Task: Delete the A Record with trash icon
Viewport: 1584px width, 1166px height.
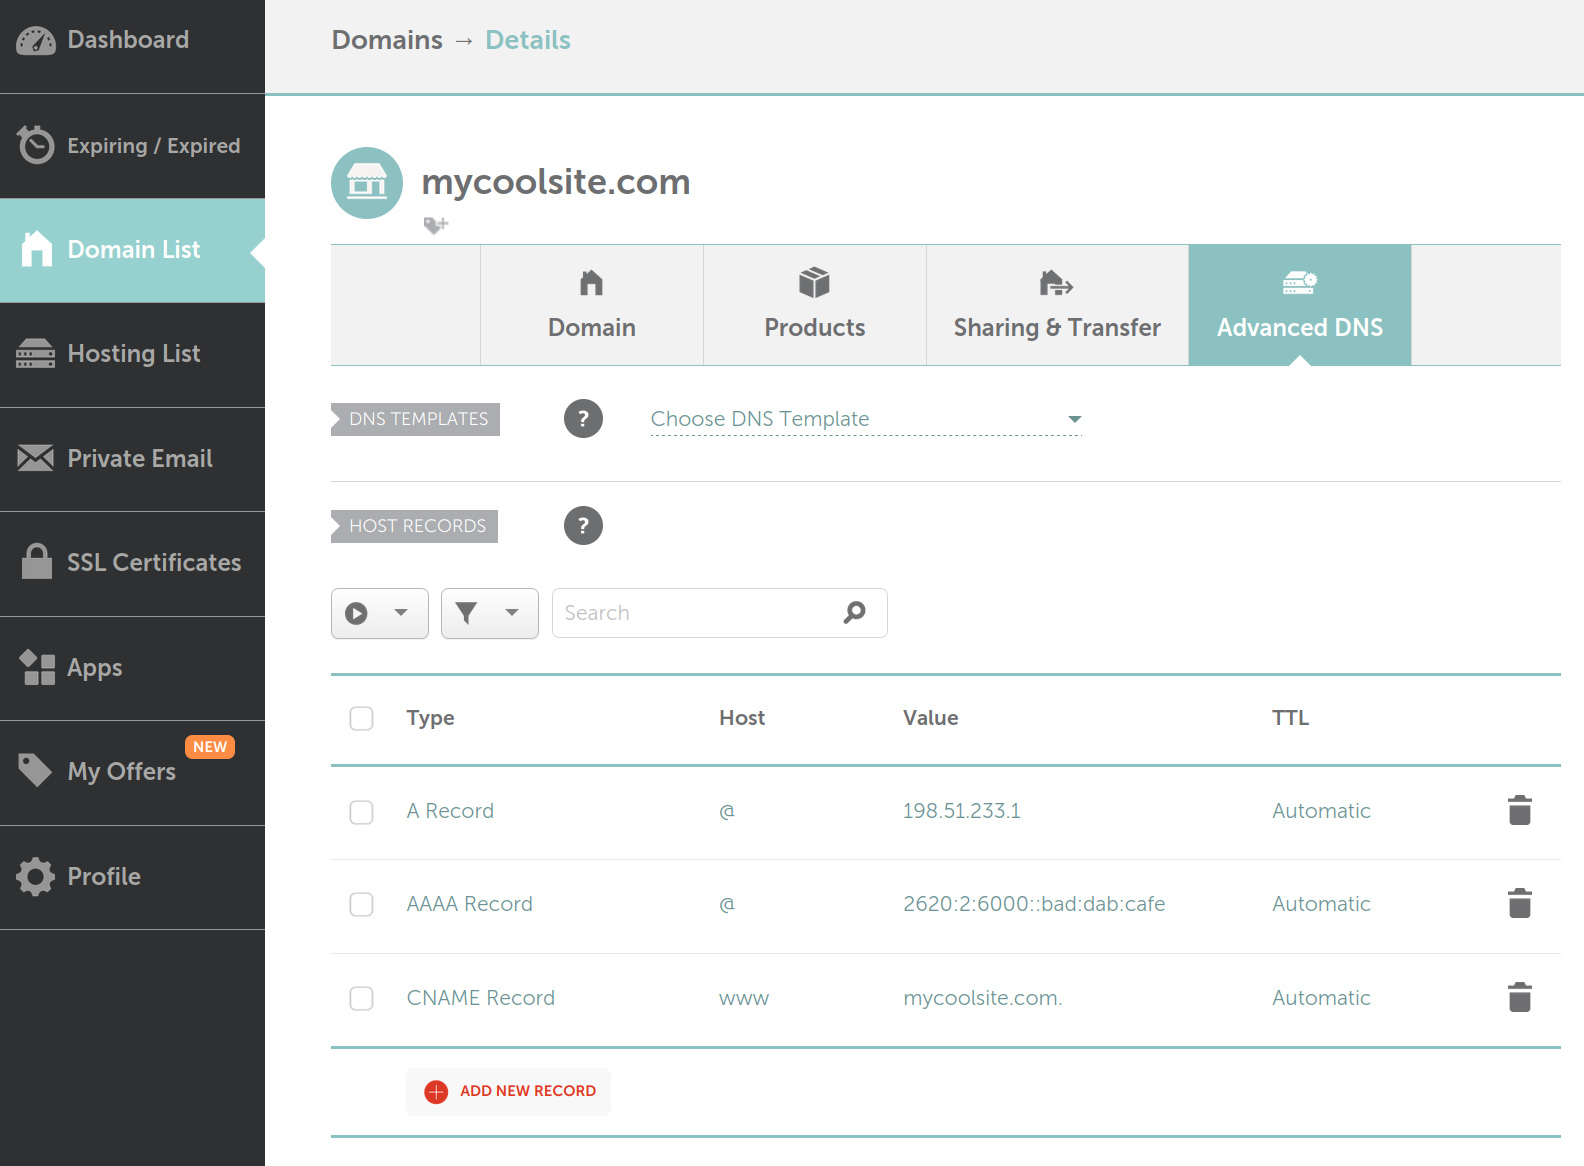Action: point(1520,810)
